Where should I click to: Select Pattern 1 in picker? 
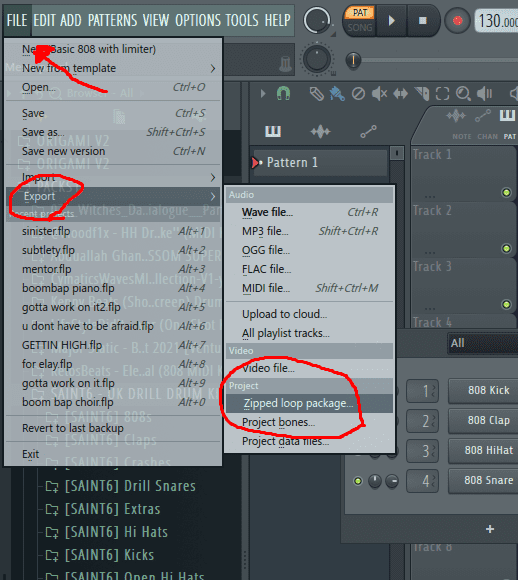[x=320, y=162]
